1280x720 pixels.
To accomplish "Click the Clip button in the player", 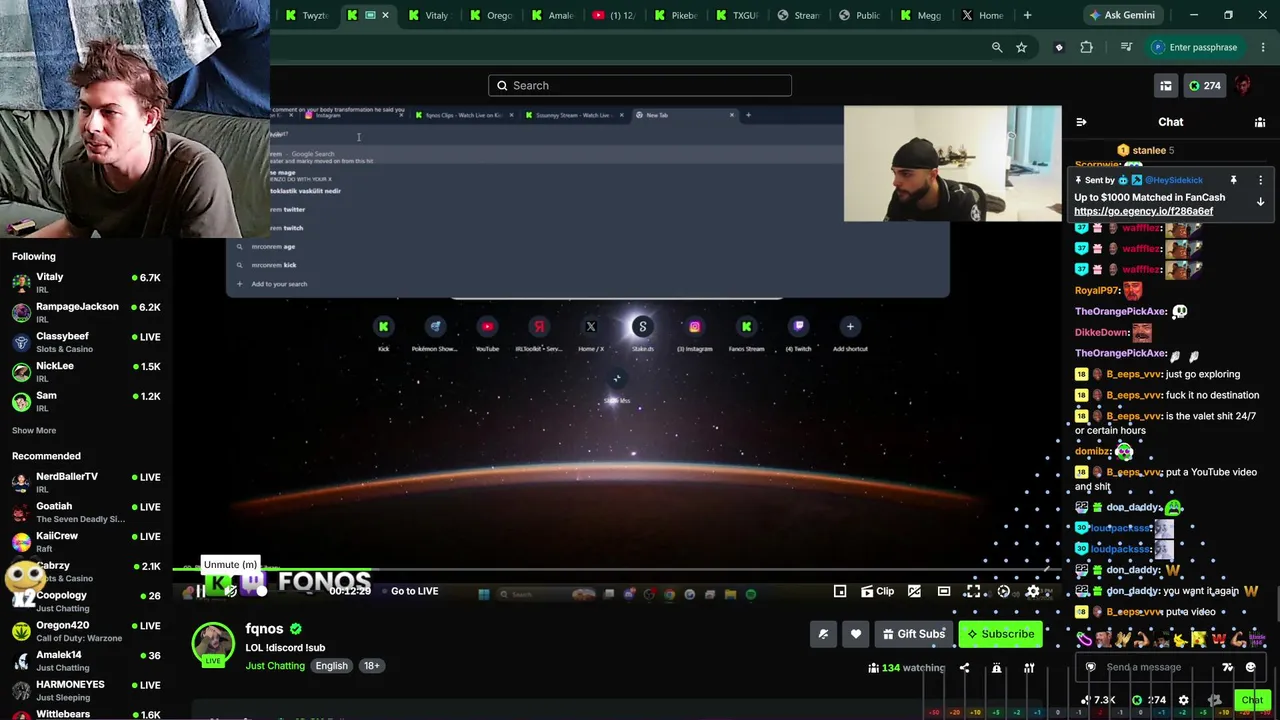I will coord(877,591).
